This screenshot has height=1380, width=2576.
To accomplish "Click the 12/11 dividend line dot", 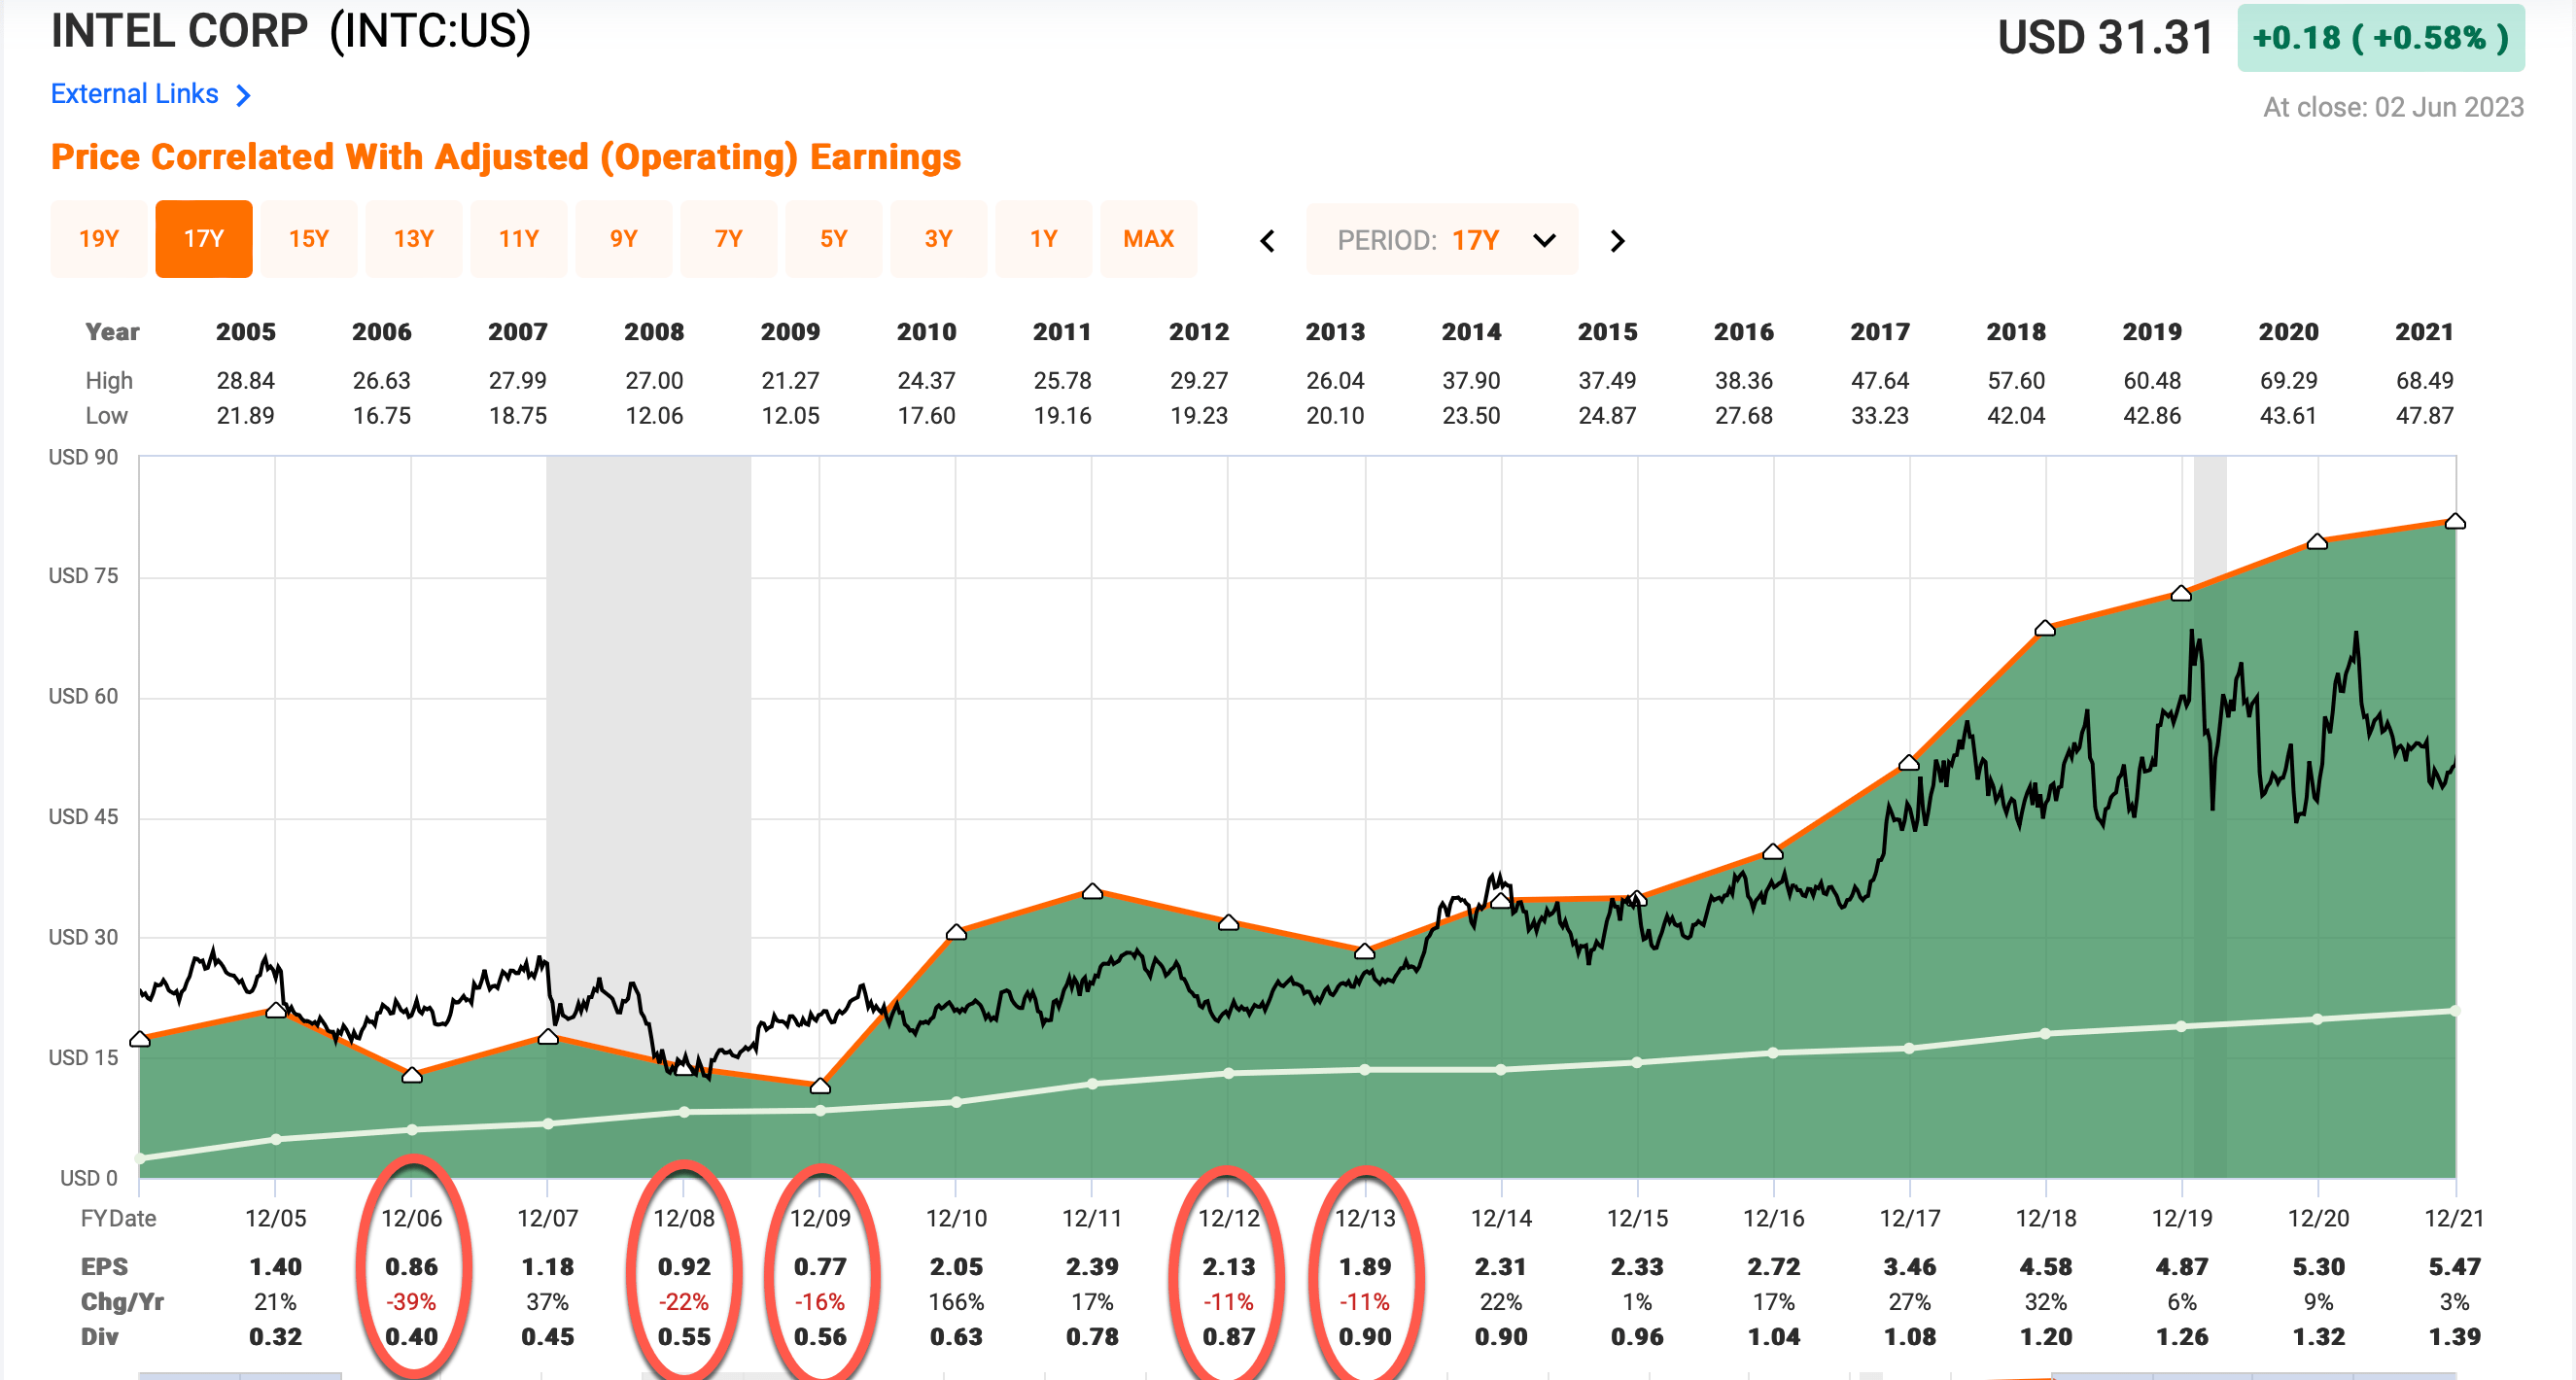I will coord(1092,1083).
